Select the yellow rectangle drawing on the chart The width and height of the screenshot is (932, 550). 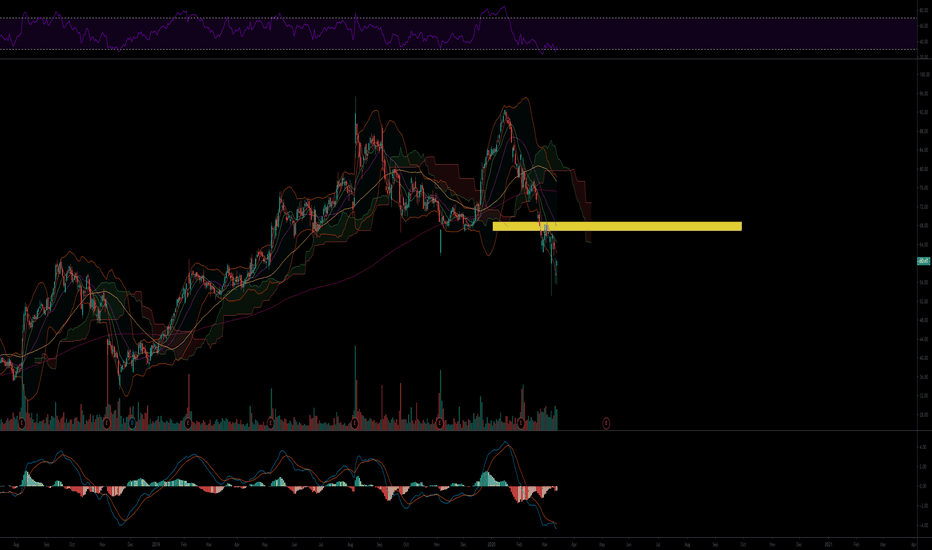[617, 226]
